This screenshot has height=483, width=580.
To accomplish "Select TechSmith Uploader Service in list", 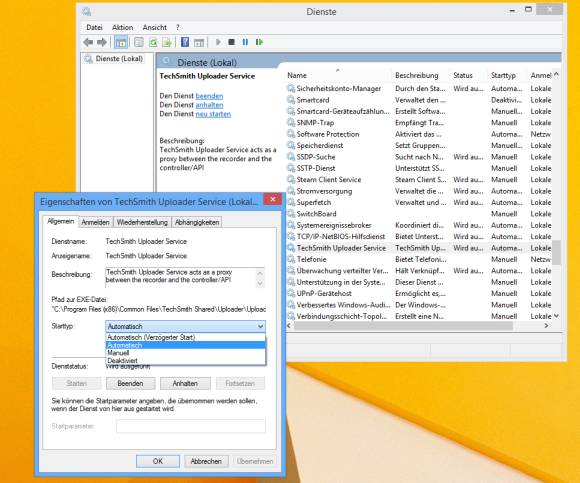I will (419, 248).
